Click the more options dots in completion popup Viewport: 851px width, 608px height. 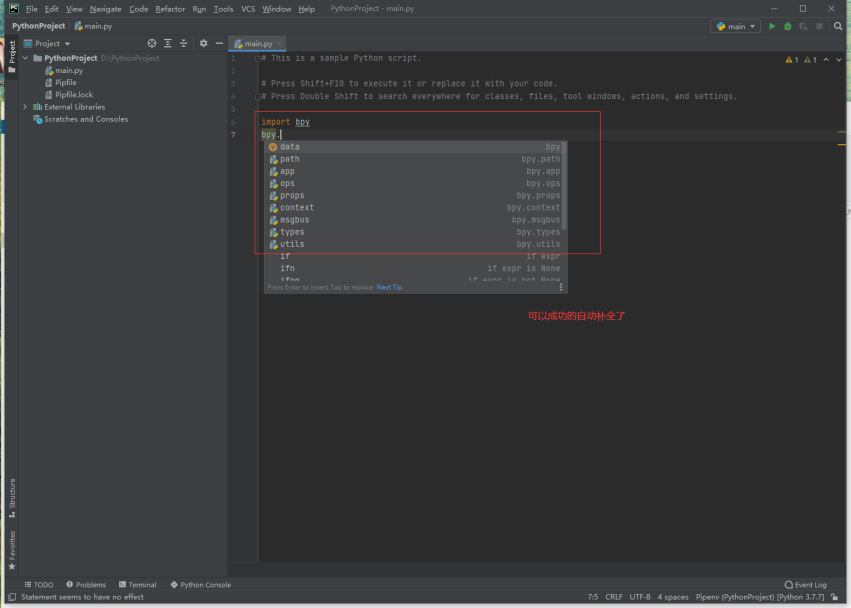click(561, 287)
